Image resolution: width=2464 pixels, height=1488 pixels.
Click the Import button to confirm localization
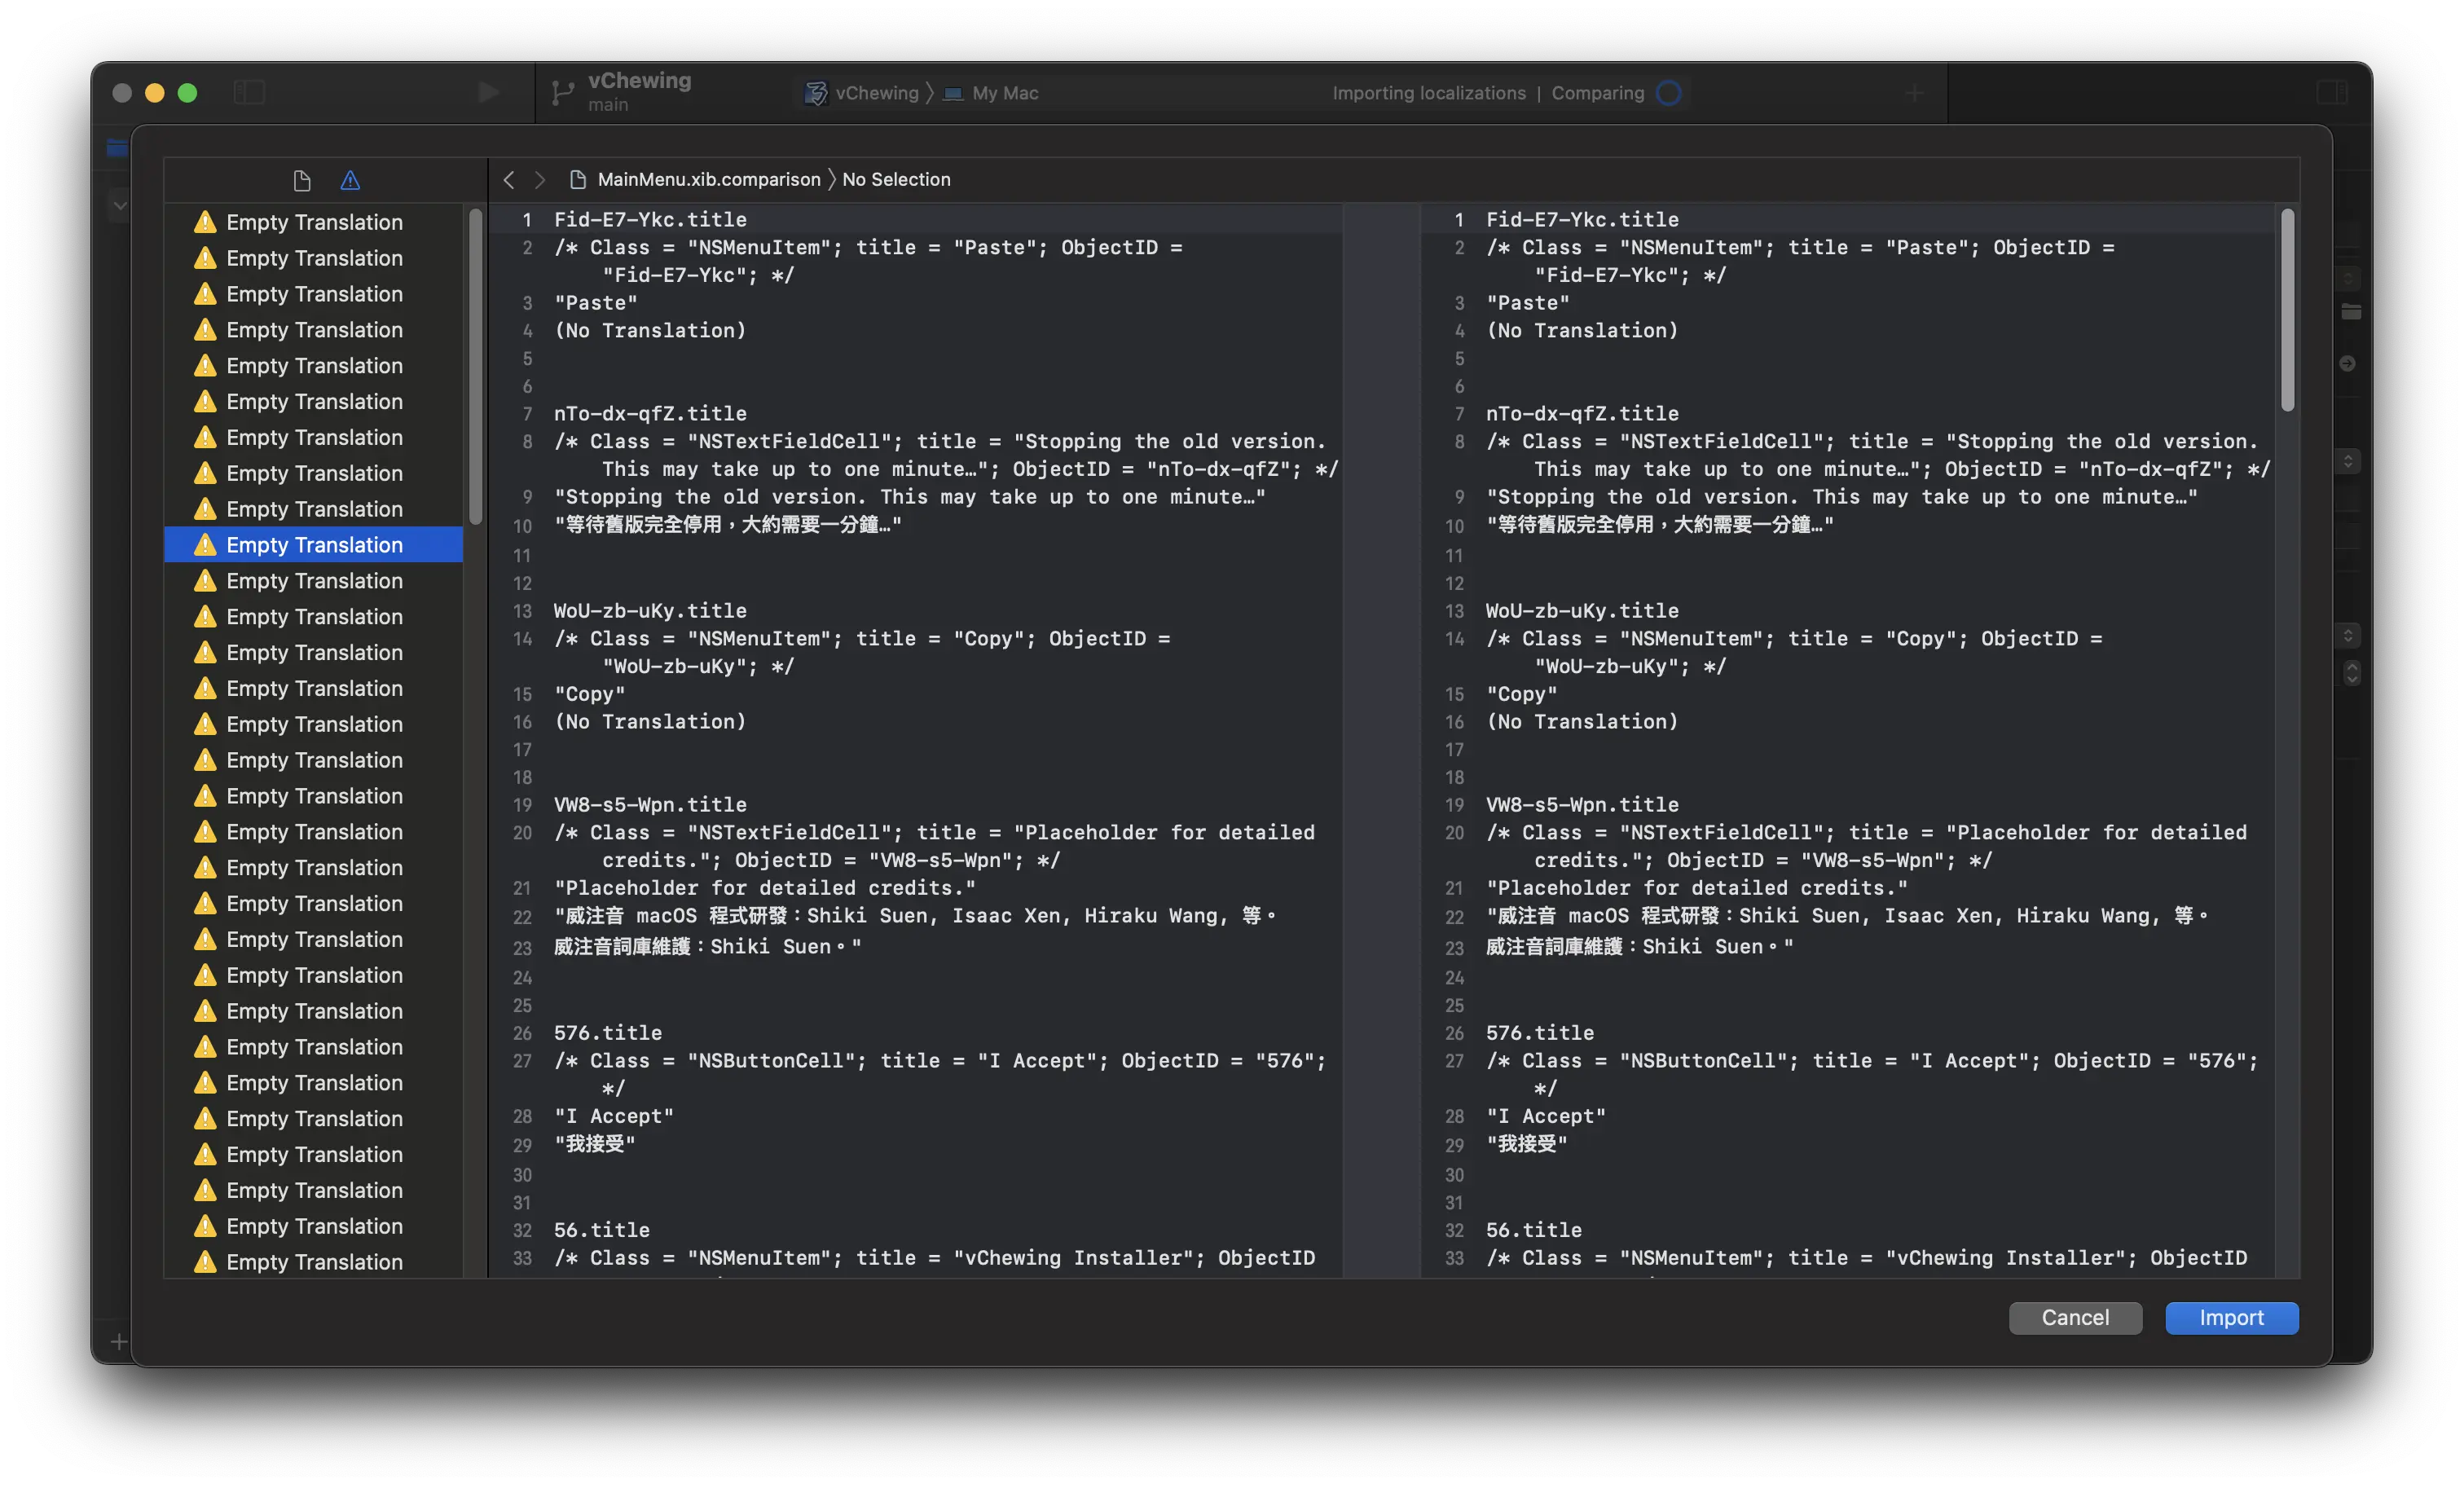2232,1317
